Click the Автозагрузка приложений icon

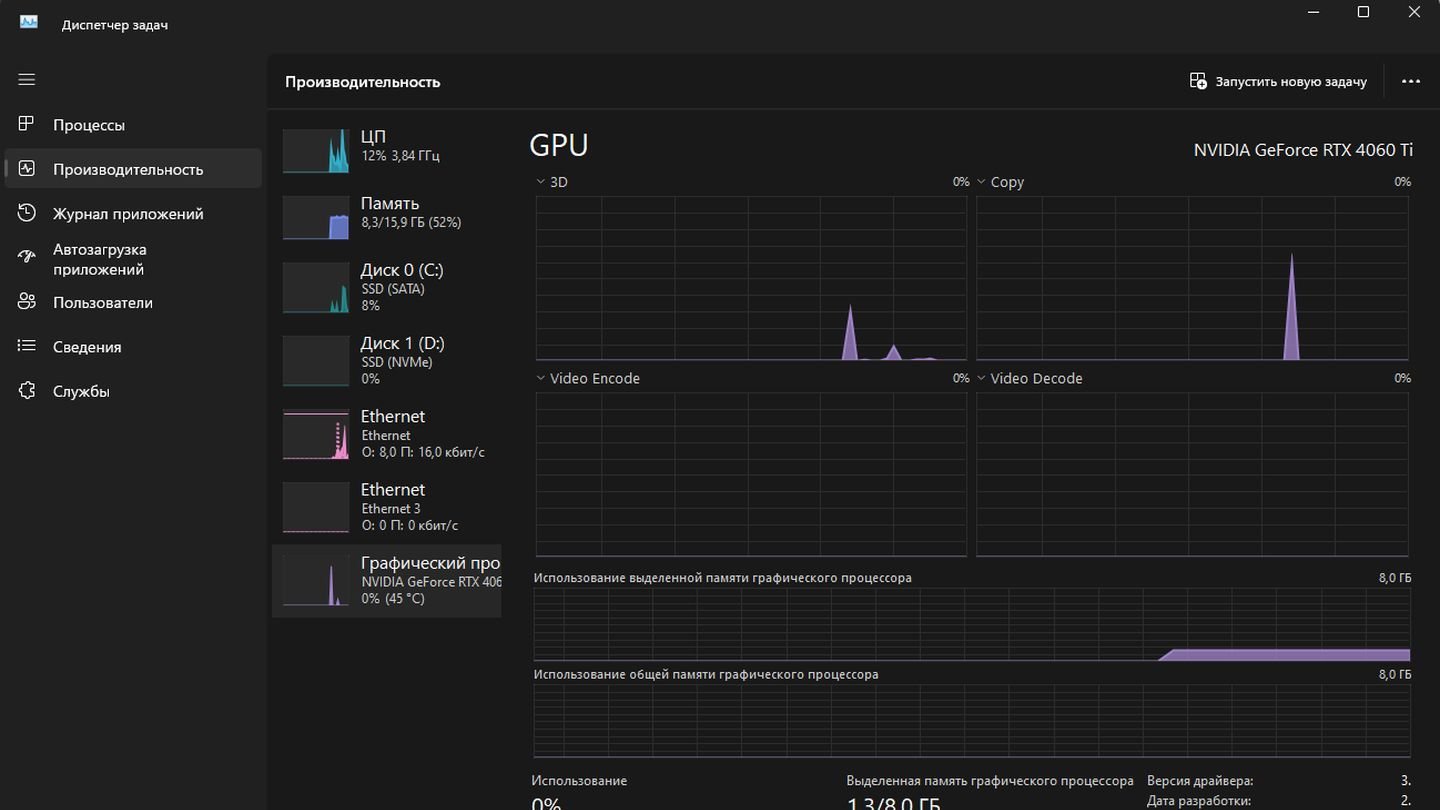pyautogui.click(x=27, y=258)
